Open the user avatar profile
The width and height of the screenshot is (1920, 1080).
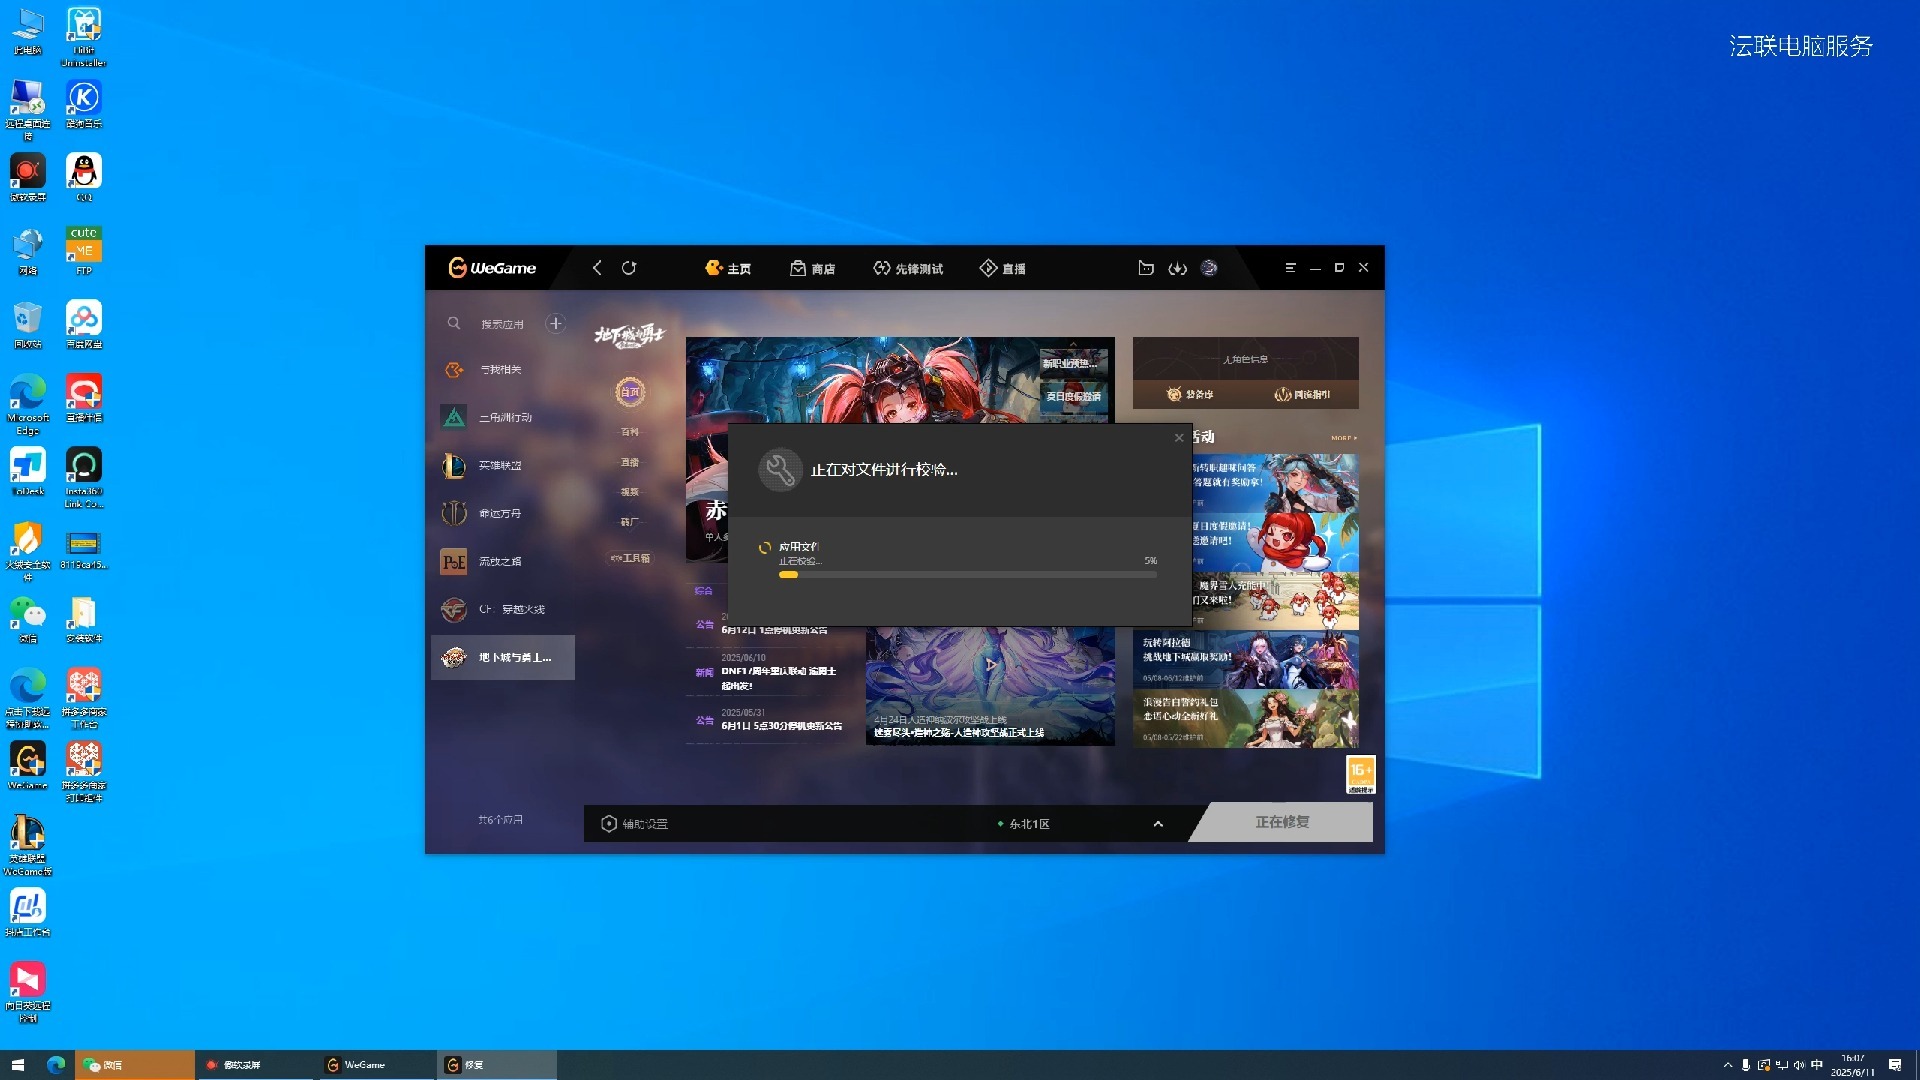pos(1209,268)
